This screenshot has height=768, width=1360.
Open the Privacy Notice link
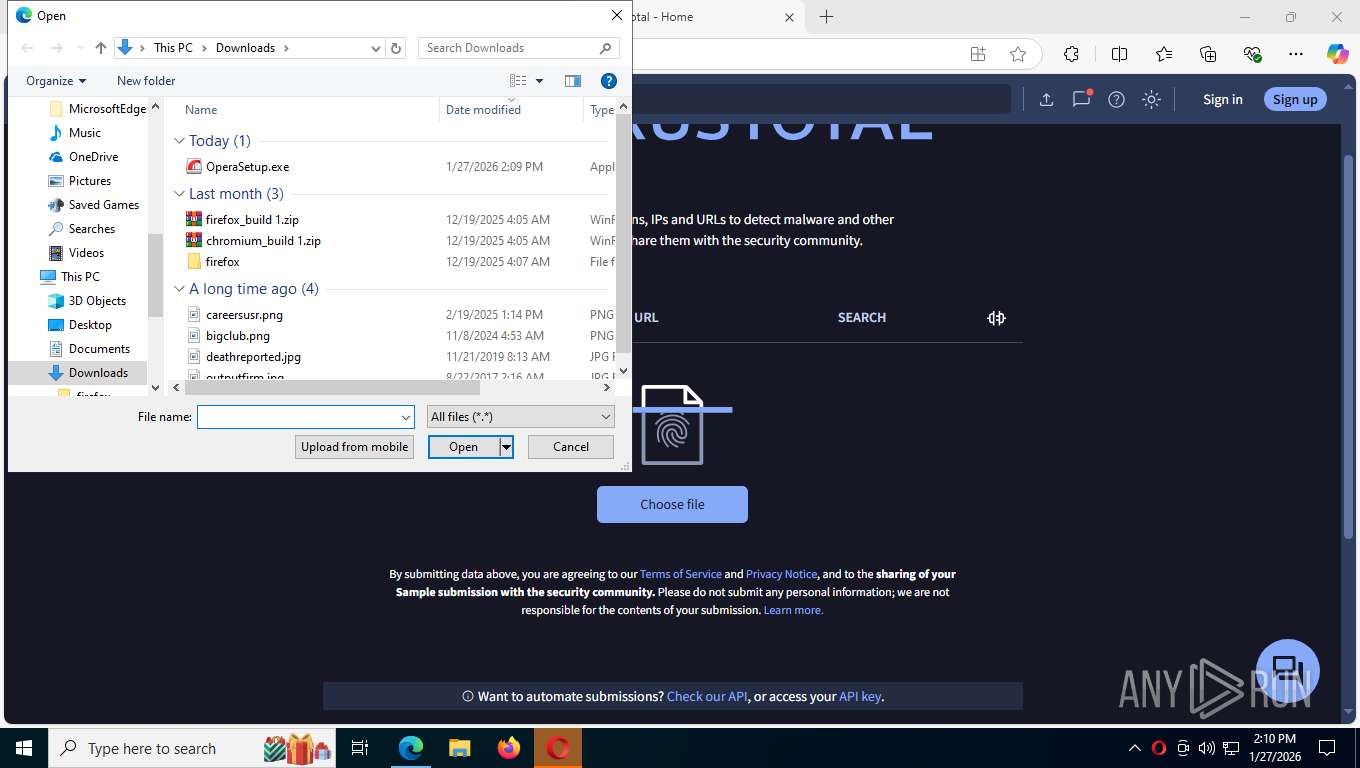click(x=781, y=574)
